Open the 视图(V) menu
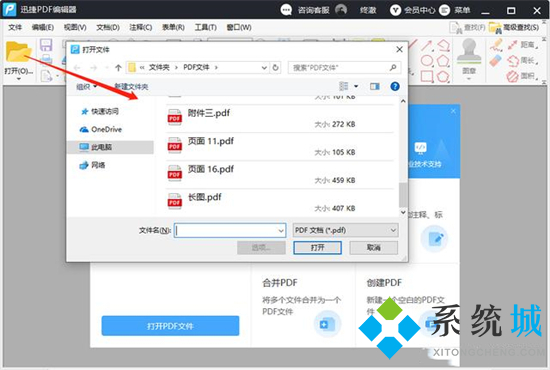Image resolution: width=550 pixels, height=370 pixels. (75, 27)
